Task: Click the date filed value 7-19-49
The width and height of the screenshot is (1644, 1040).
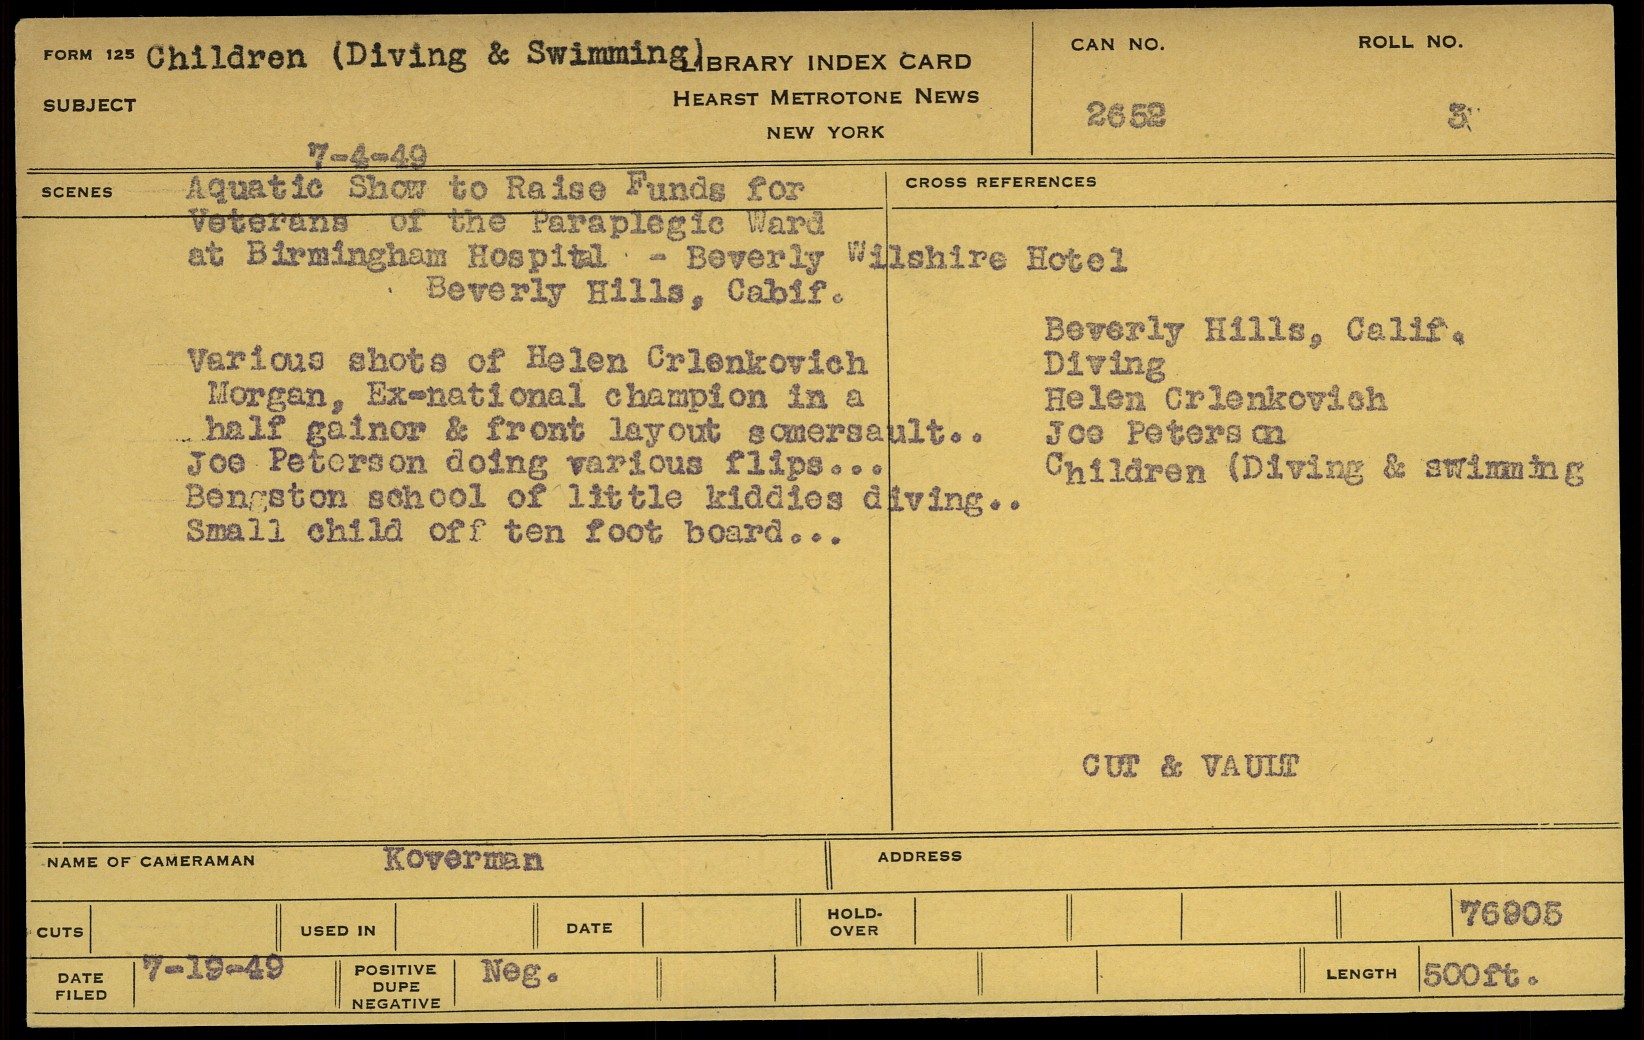Action: coord(212,968)
